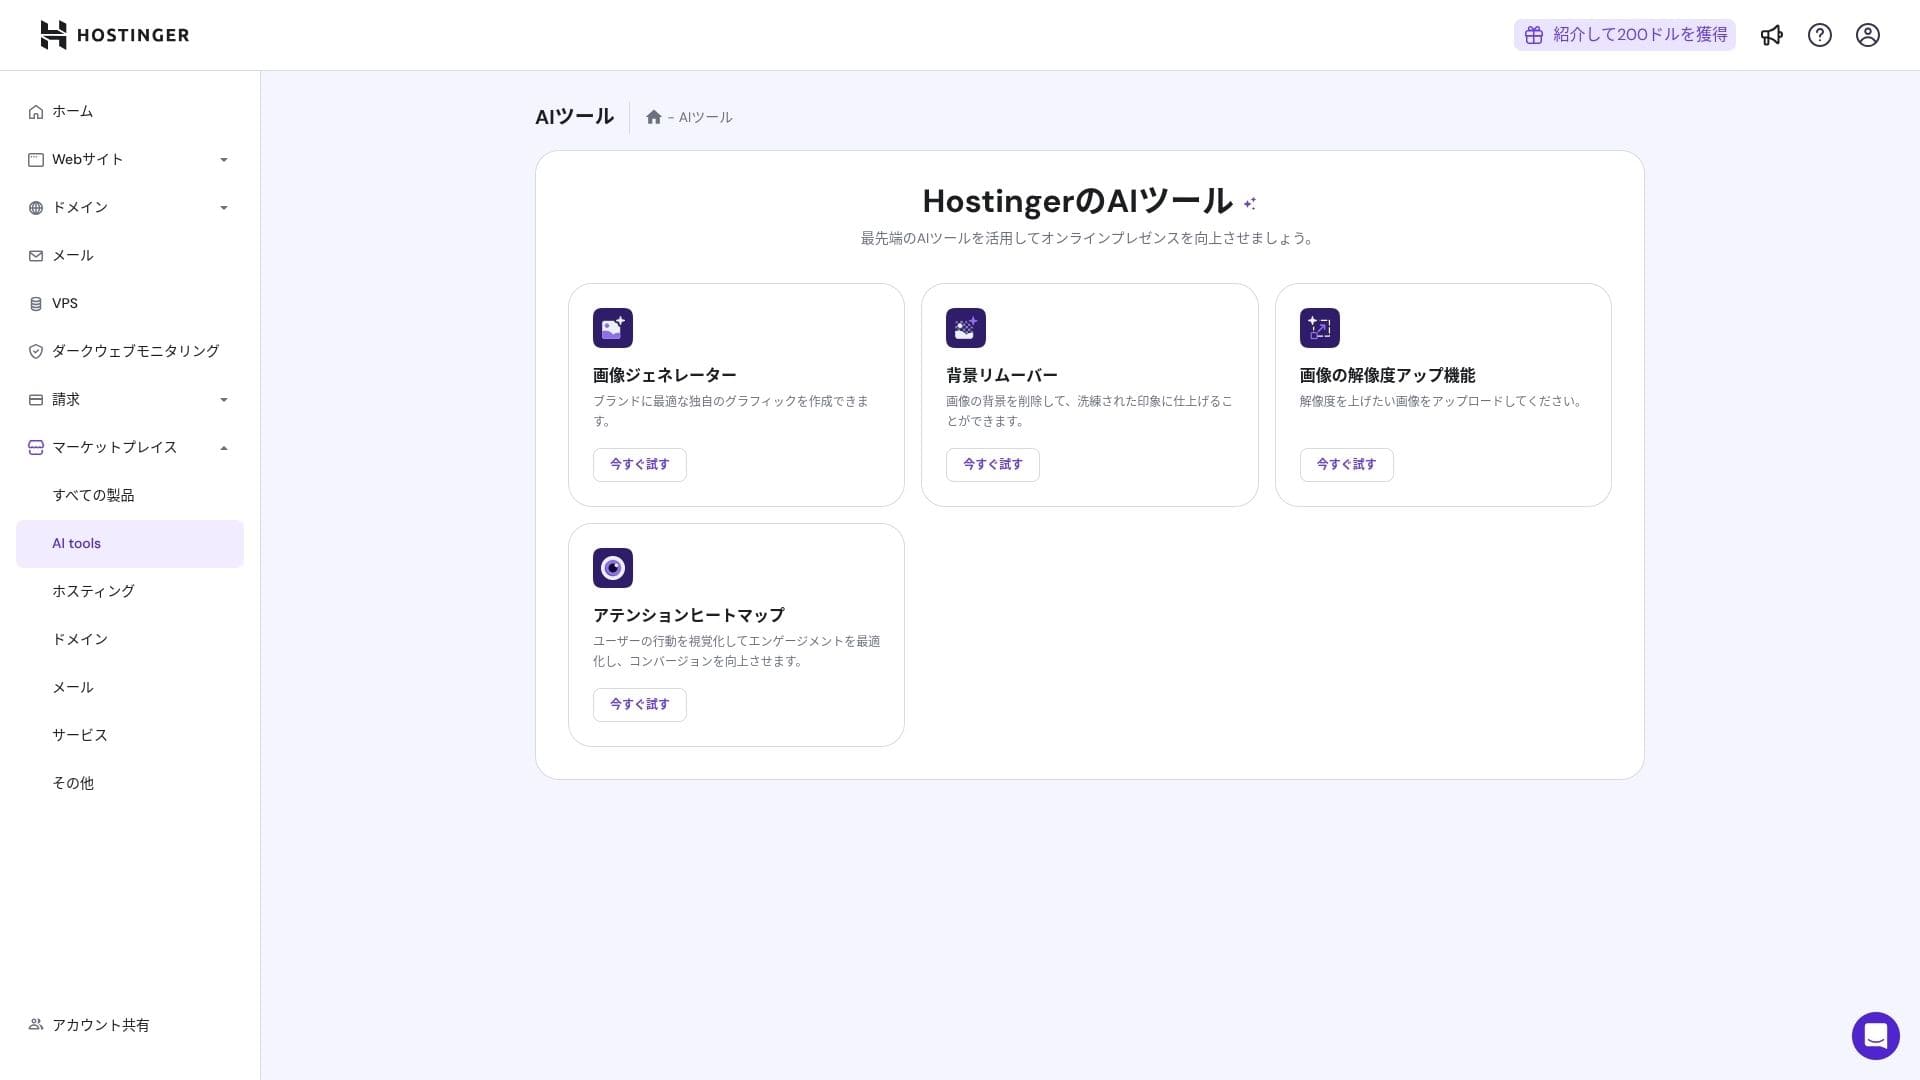The width and height of the screenshot is (1920, 1080).
Task: Collapse the マーケットプレイス section arrow
Action: click(224, 448)
